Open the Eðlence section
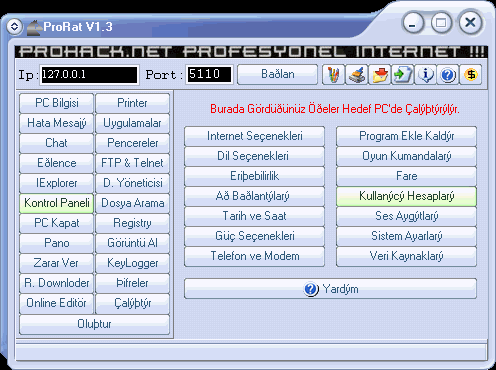The width and height of the screenshot is (496, 370). [57, 163]
